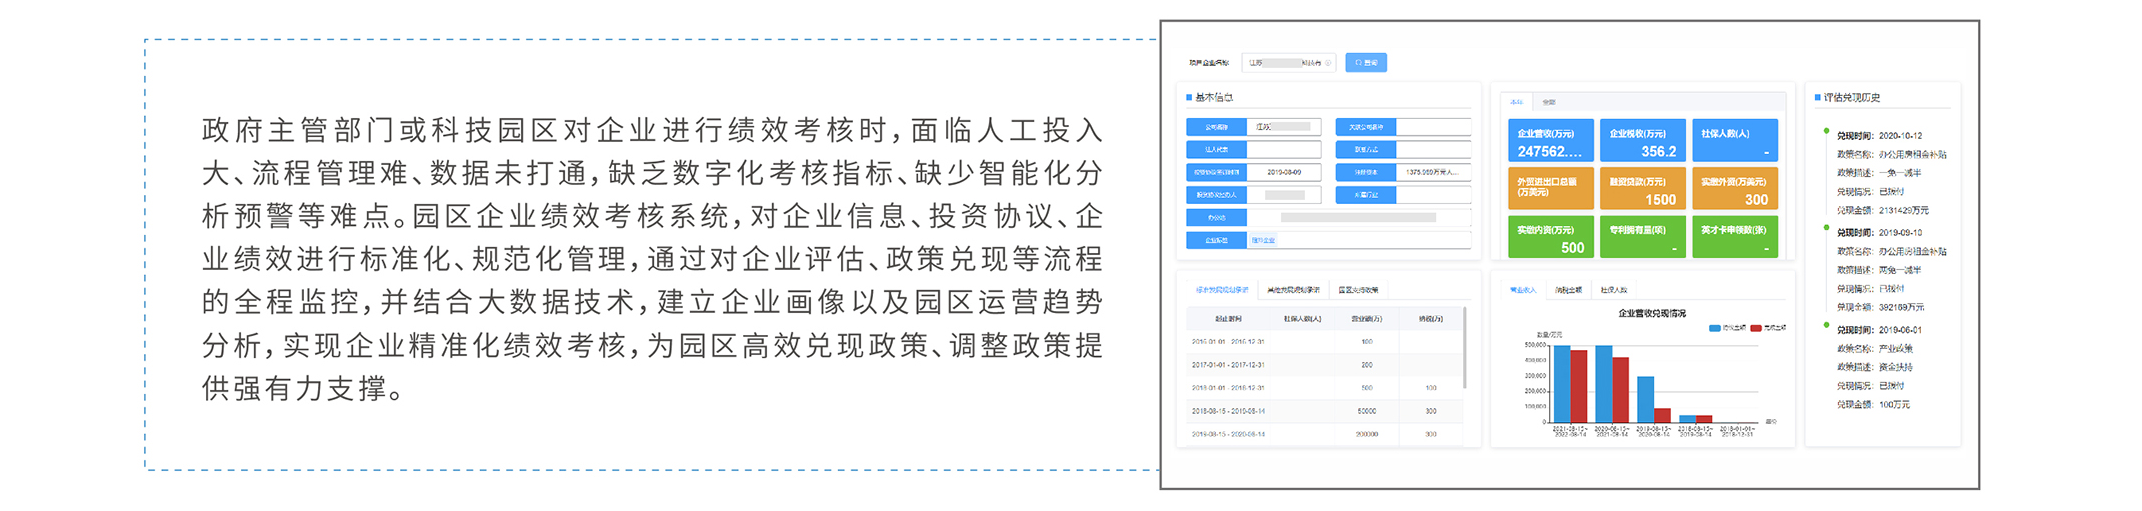Screen dimensions: 2142x511
Task: Open the 企业税收(万元) card showing 356.2
Action: pyautogui.click(x=1642, y=141)
